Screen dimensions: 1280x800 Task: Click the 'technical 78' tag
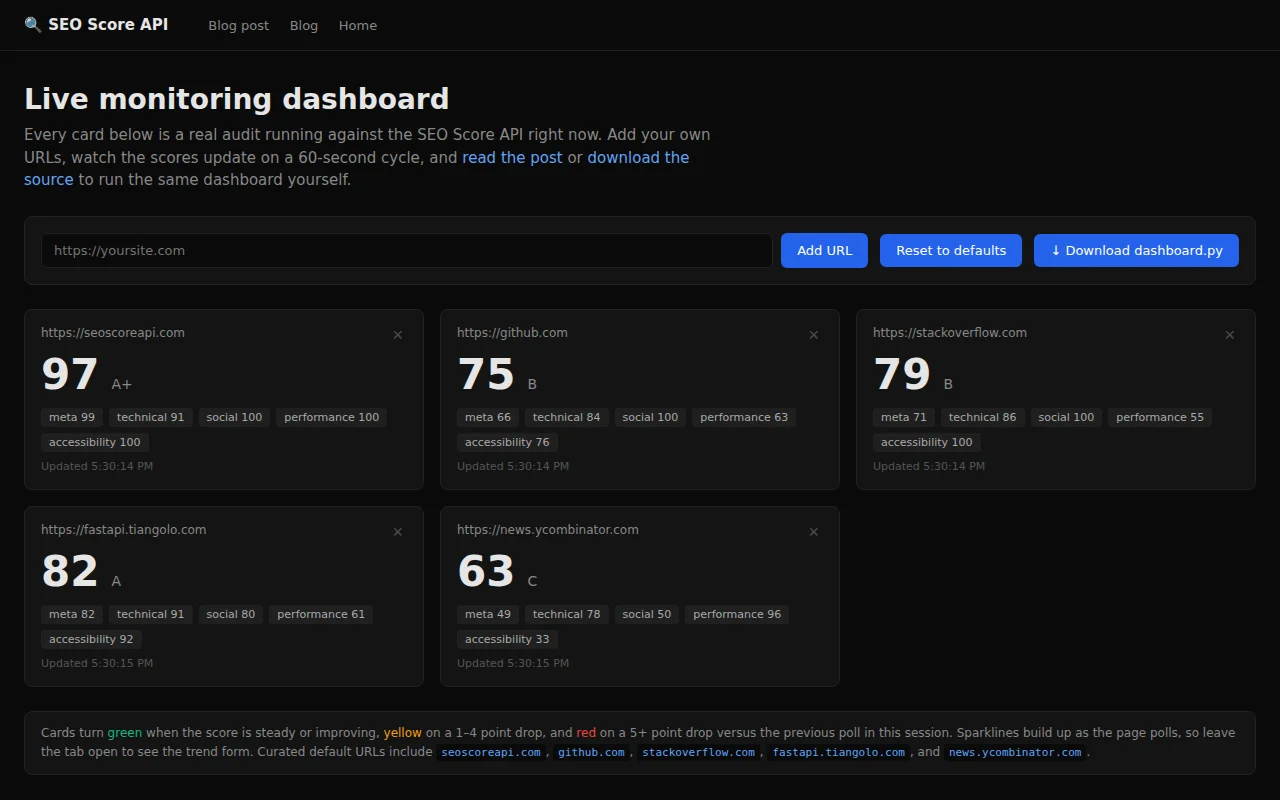(567, 614)
